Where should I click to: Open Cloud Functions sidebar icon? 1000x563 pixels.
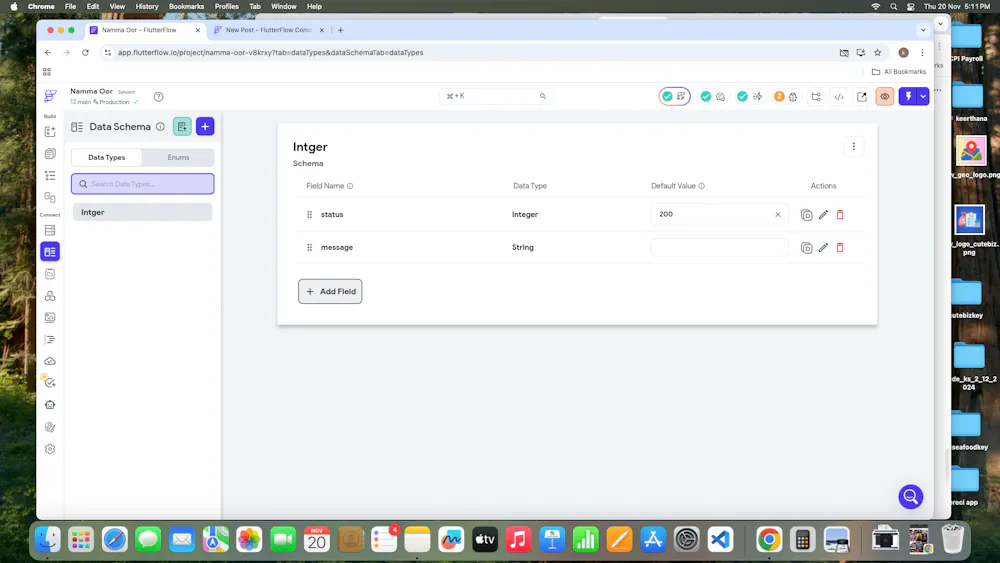pos(50,361)
